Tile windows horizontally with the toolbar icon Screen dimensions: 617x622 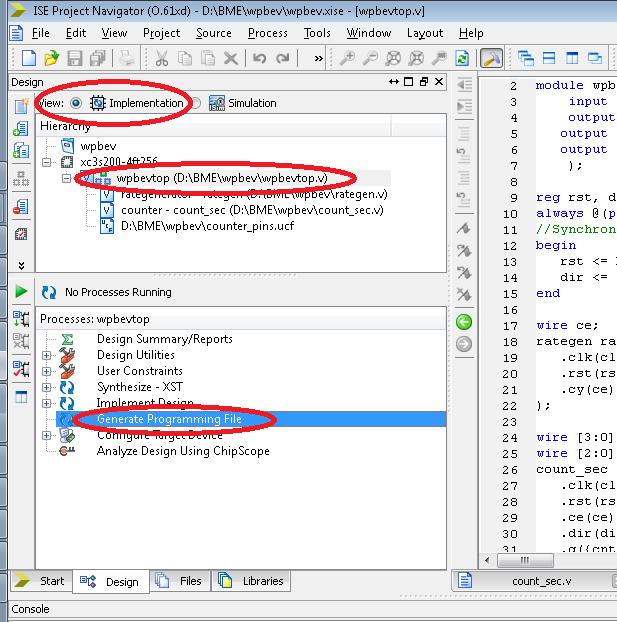pos(549,58)
